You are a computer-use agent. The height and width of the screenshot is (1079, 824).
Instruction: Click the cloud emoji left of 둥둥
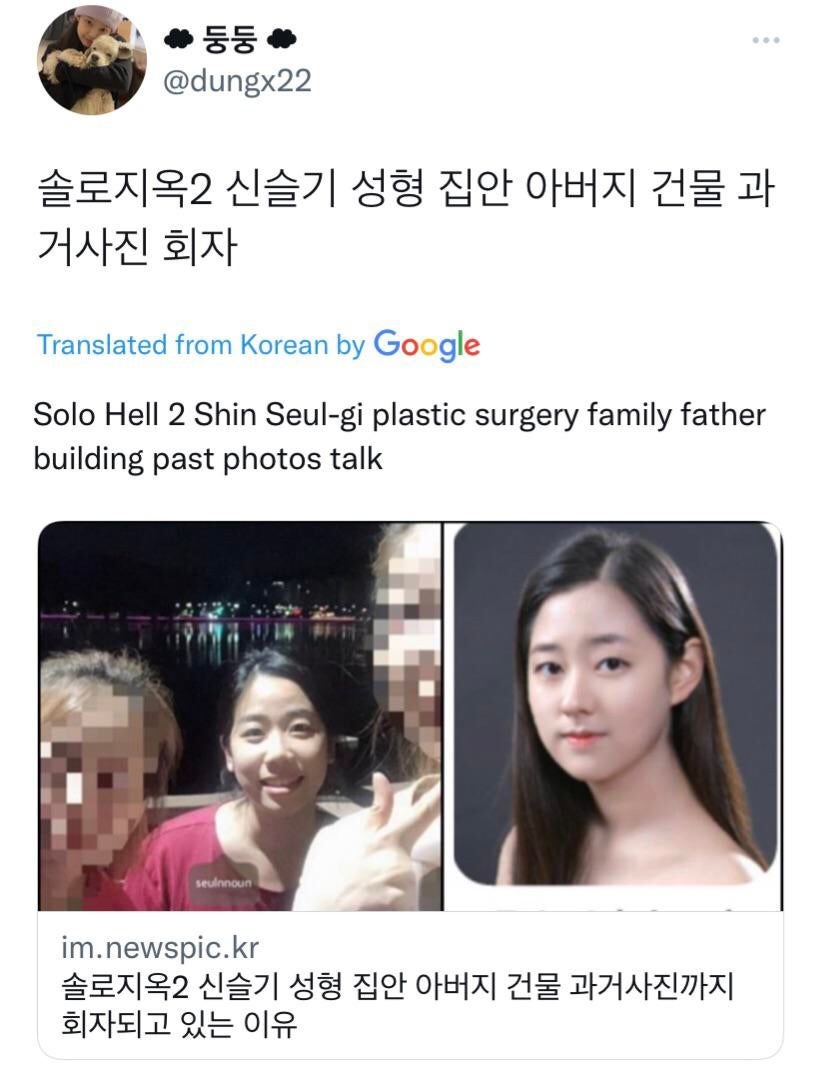(x=178, y=40)
